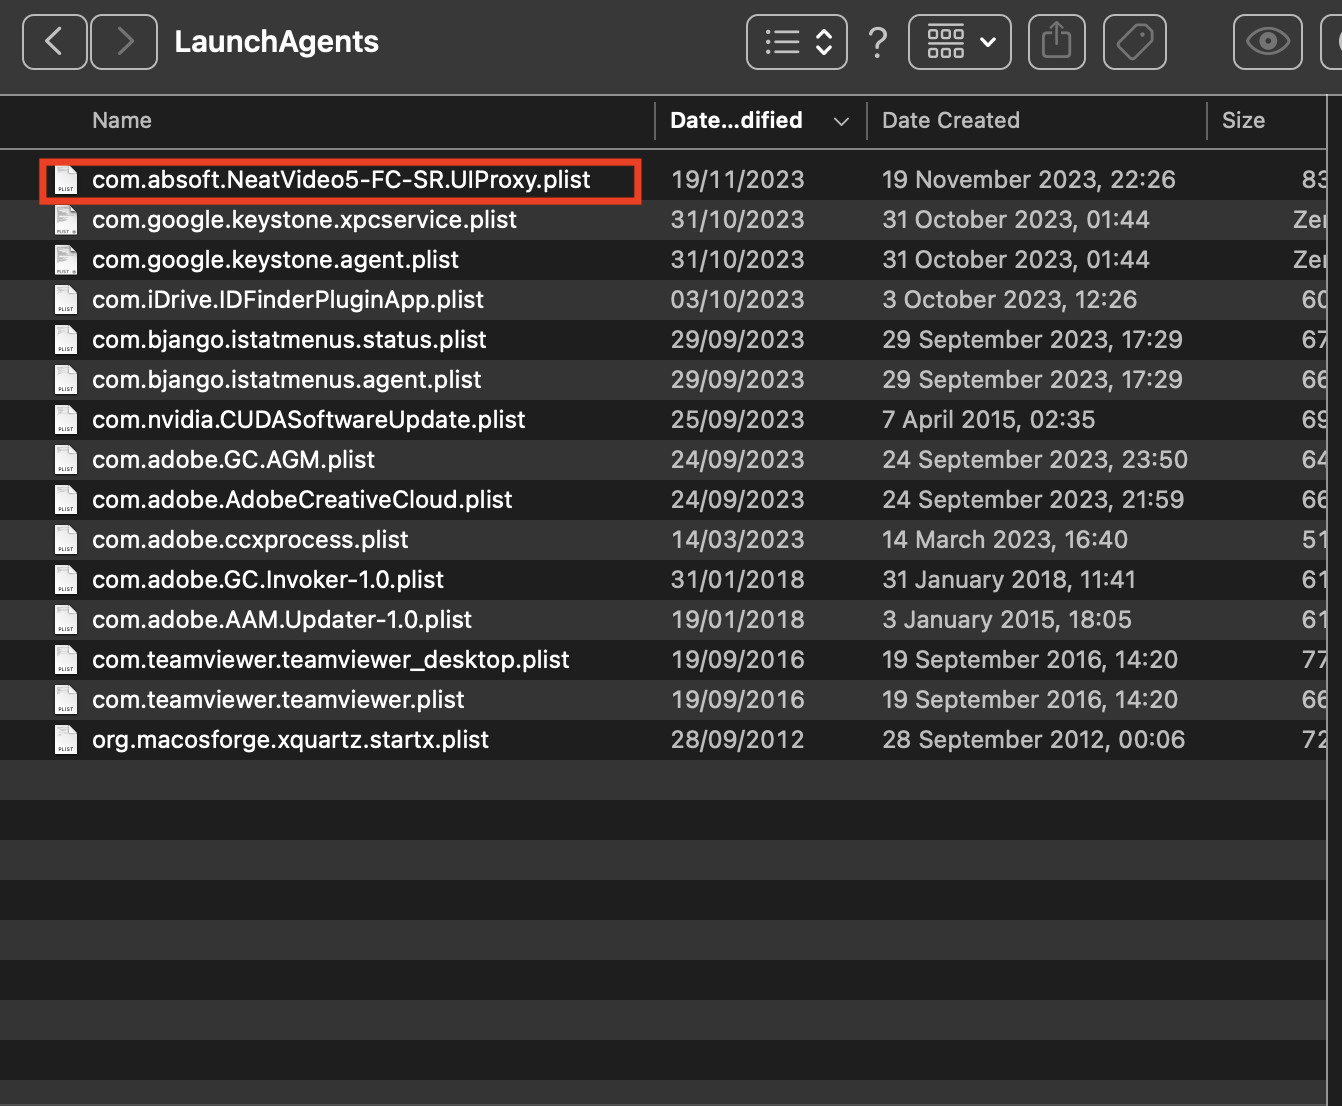
Task: Click the file name com.google.keystone.agent.plist
Action: click(275, 260)
